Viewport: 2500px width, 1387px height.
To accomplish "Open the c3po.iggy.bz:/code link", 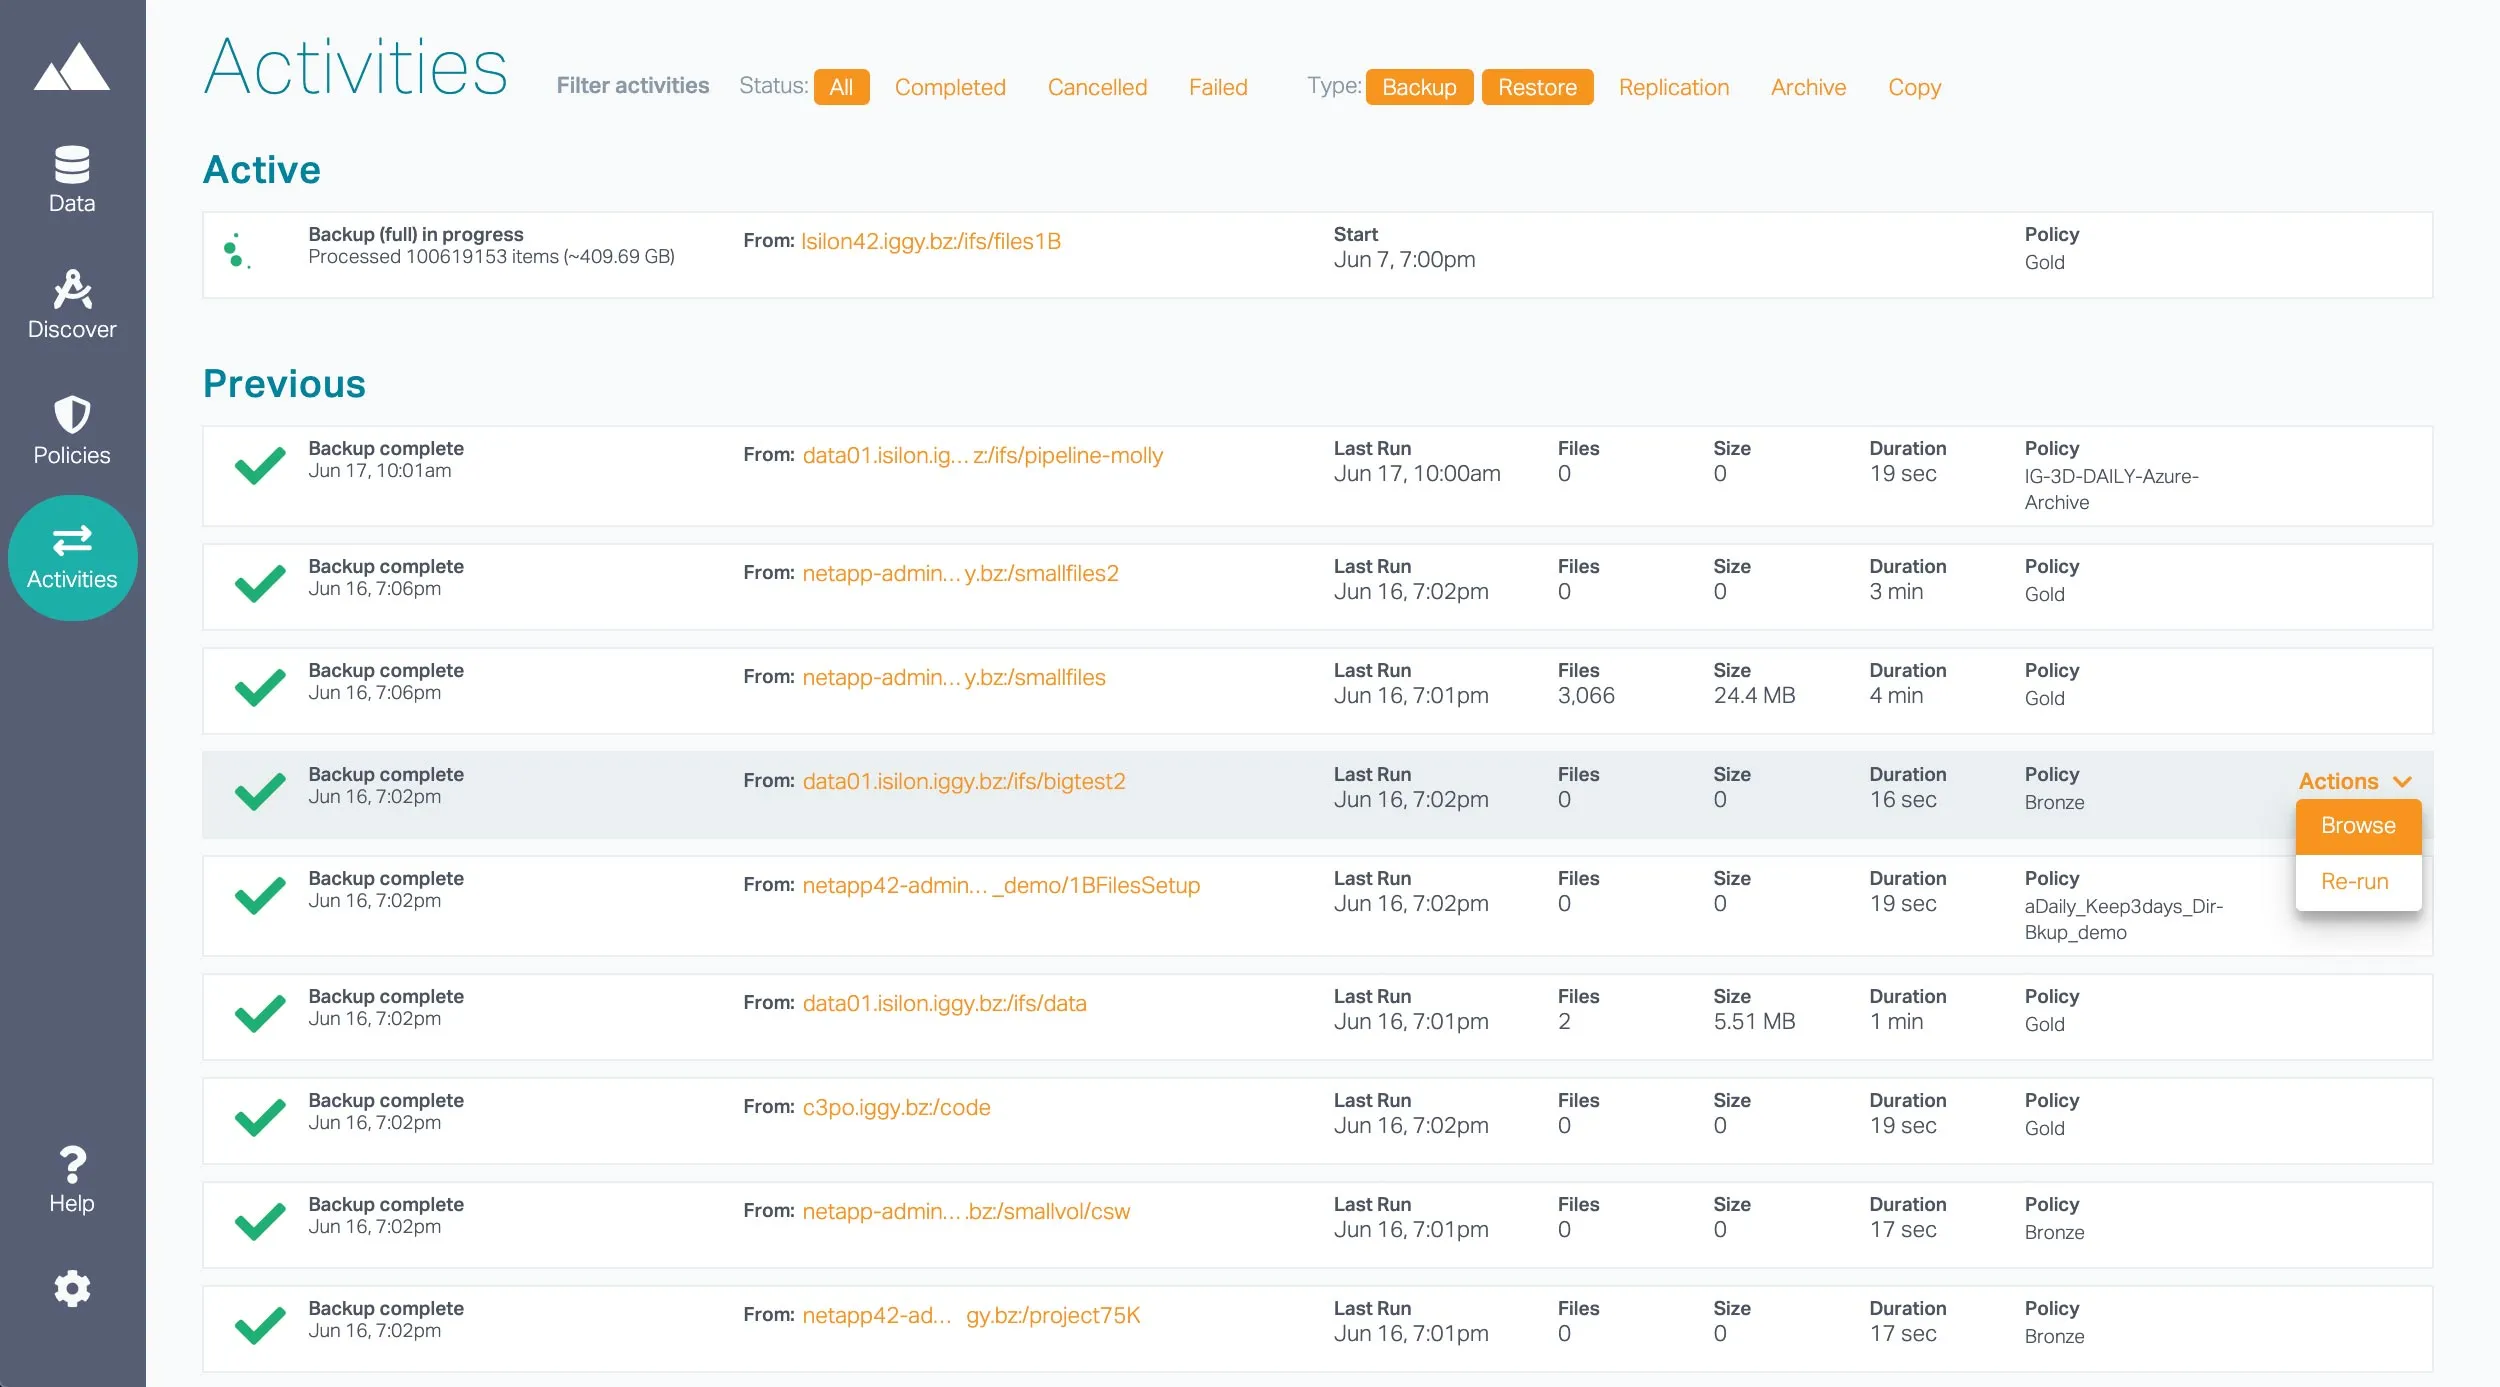I will (896, 1107).
